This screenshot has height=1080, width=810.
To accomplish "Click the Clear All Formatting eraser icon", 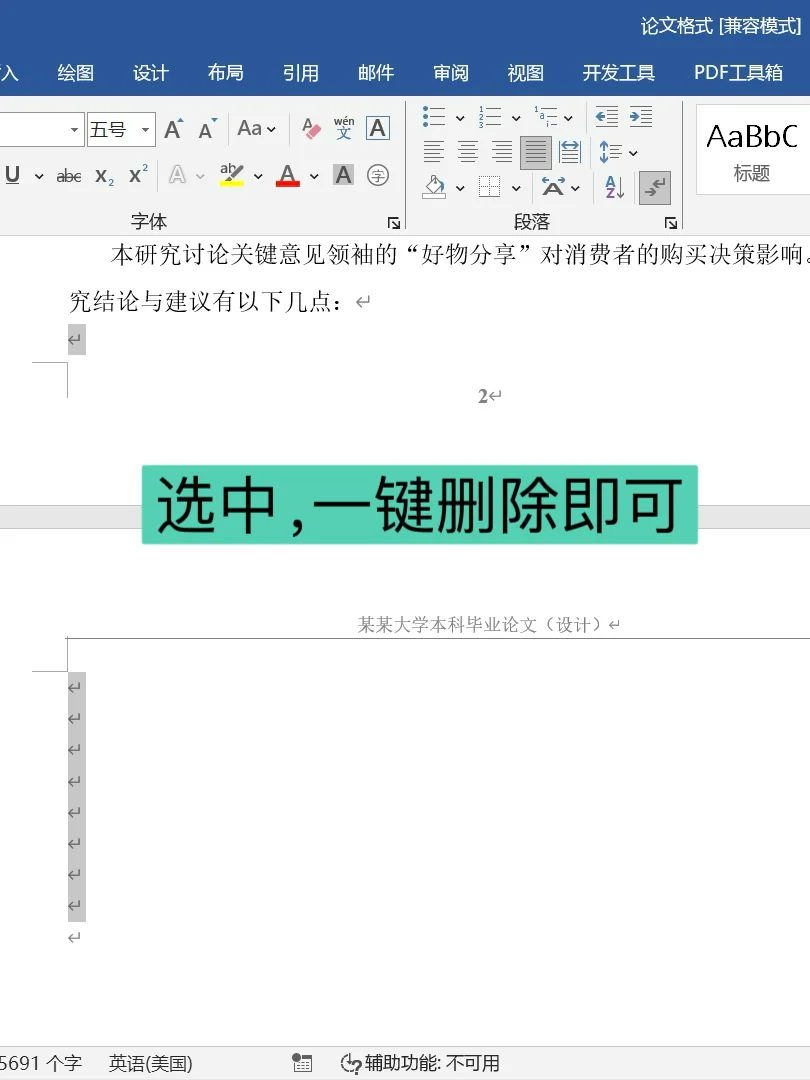I will point(311,129).
